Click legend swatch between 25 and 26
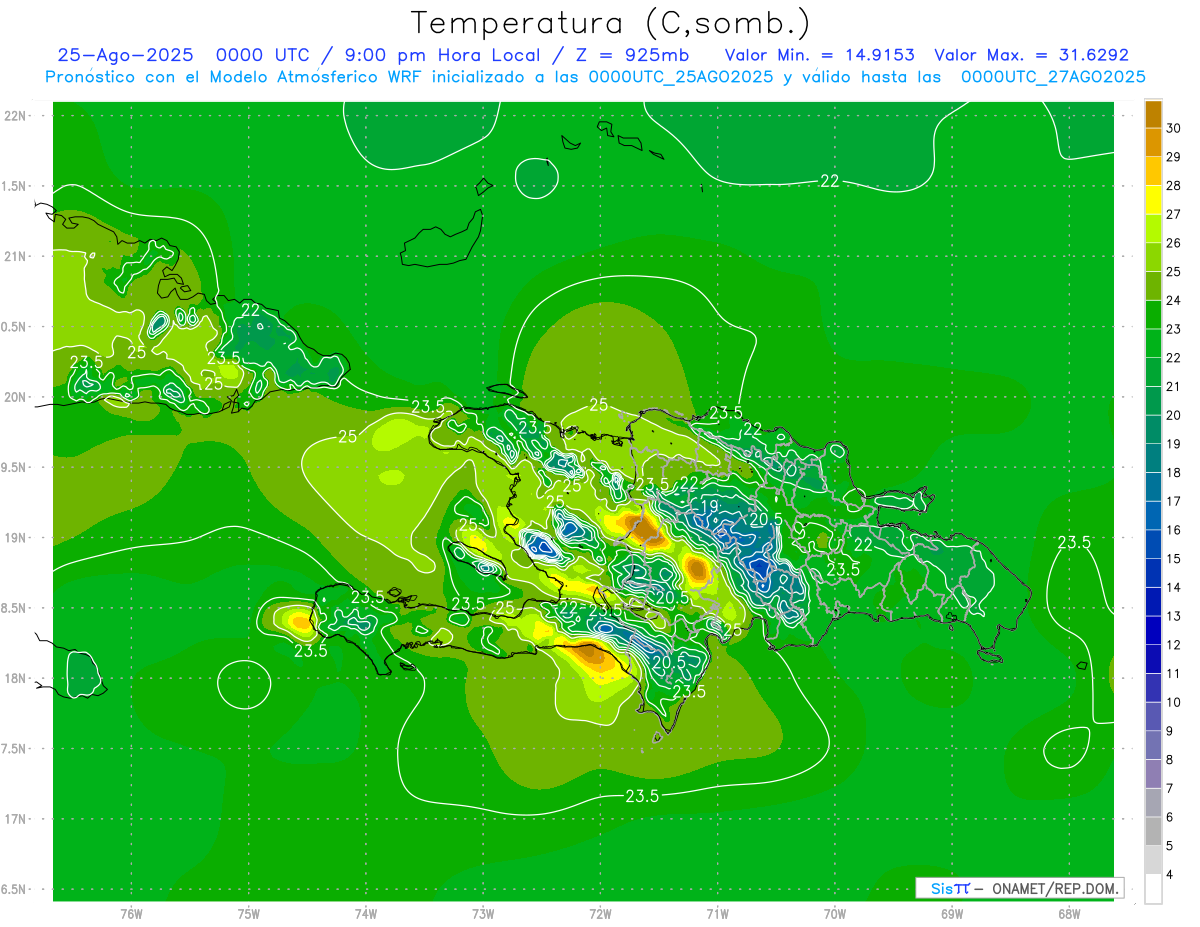The height and width of the screenshot is (927, 1200). point(1153,257)
